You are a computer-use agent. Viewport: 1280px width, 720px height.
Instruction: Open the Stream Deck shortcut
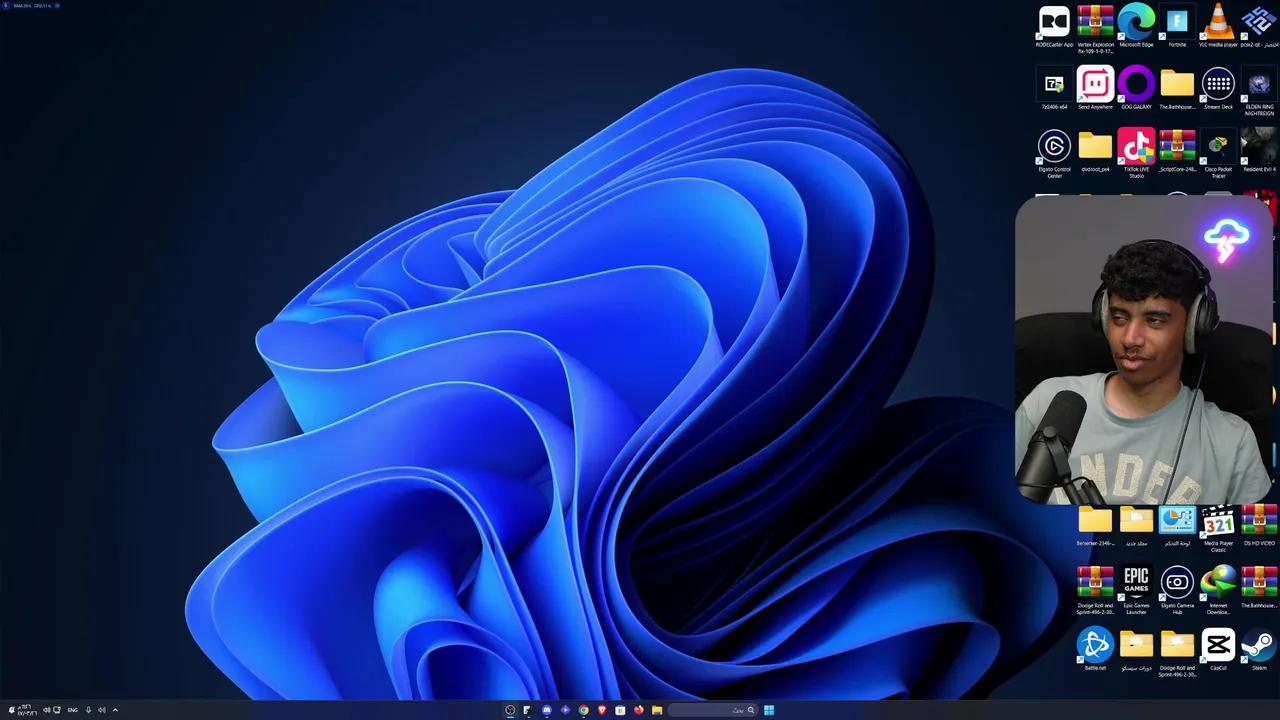pos(1218,89)
